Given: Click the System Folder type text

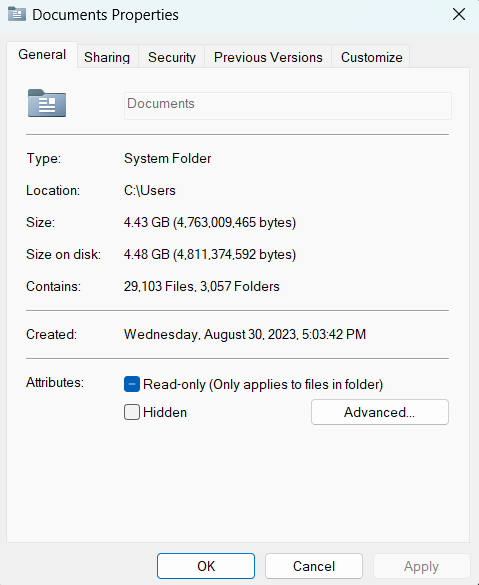Looking at the screenshot, I should (168, 159).
